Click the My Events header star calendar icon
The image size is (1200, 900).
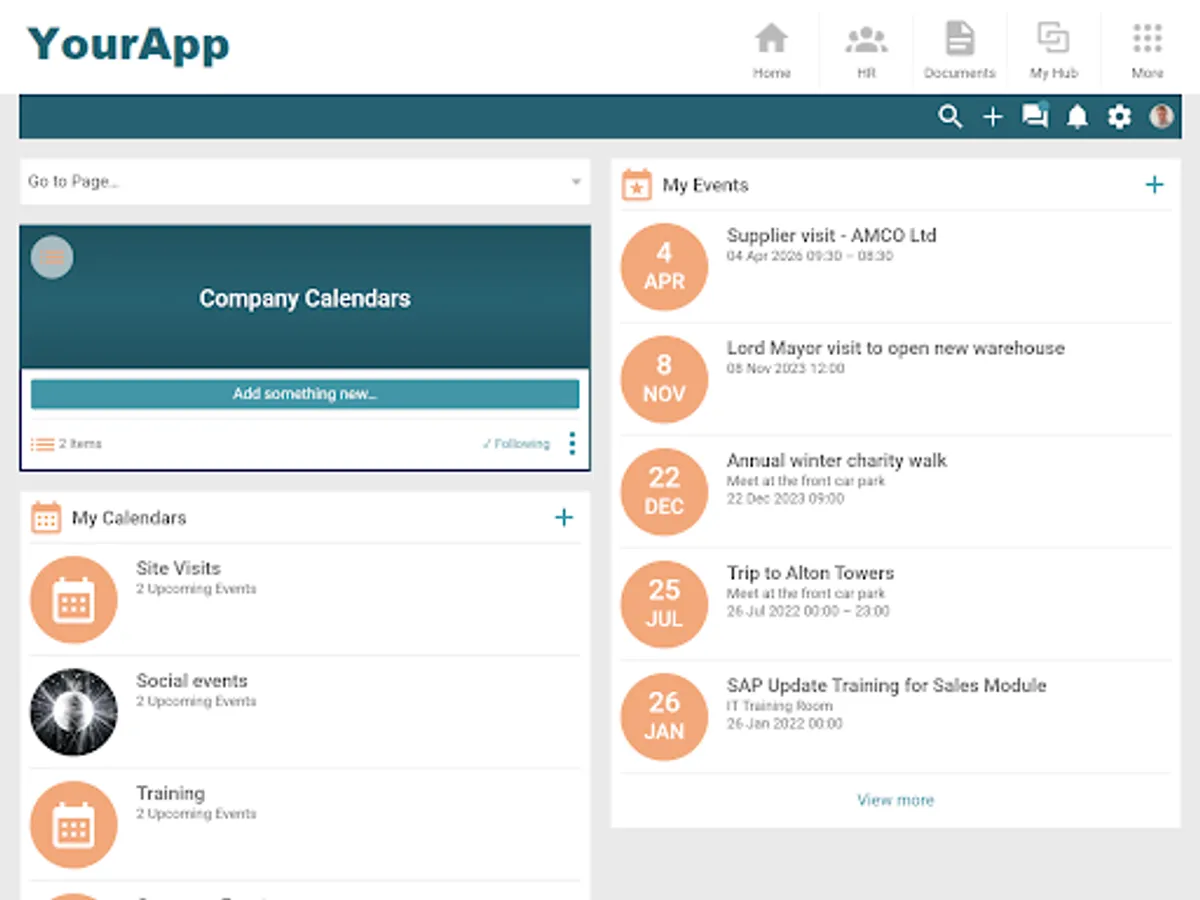(637, 185)
